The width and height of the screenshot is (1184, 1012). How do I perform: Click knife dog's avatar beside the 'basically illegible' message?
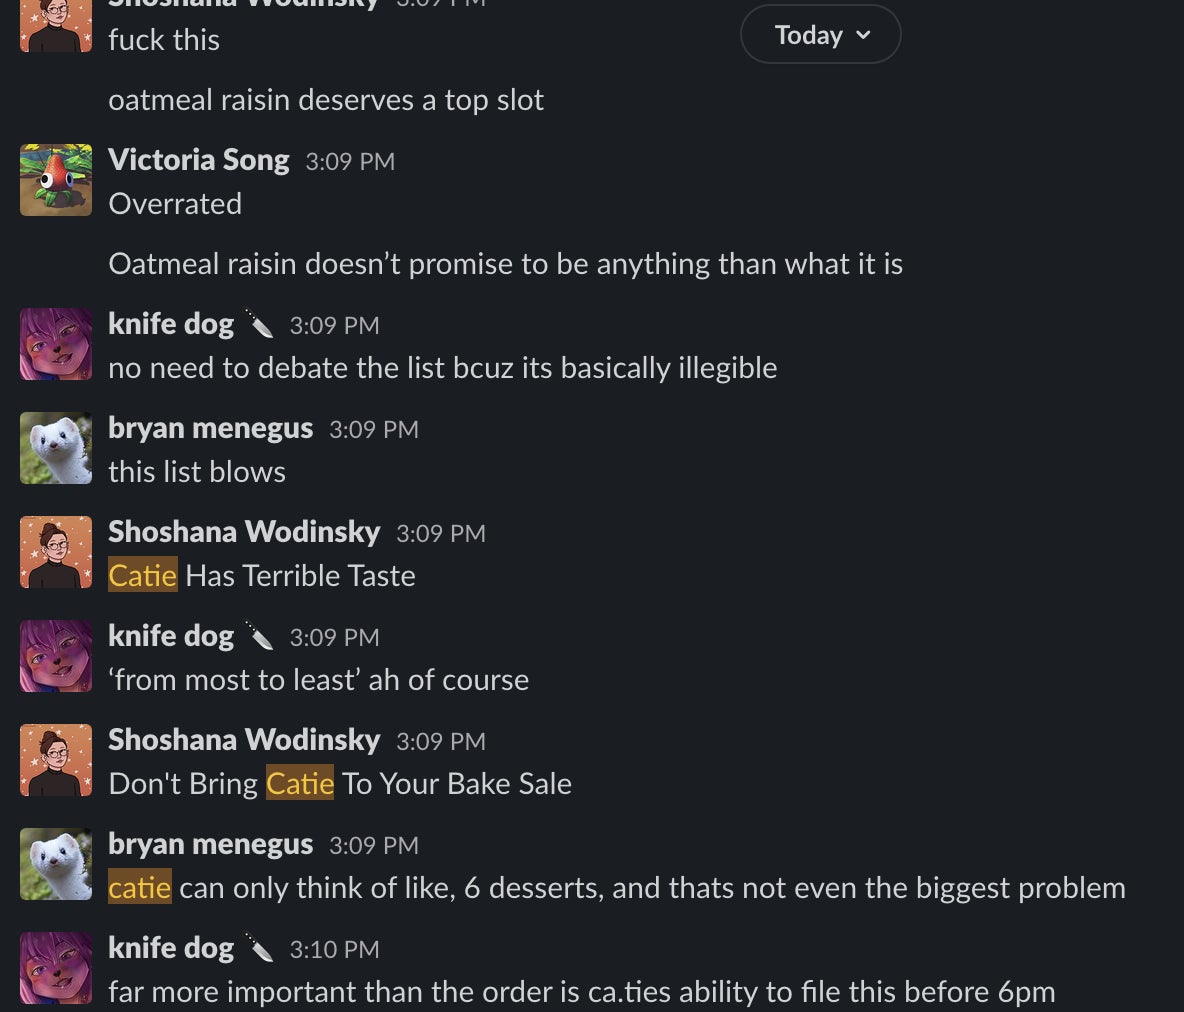click(x=56, y=344)
